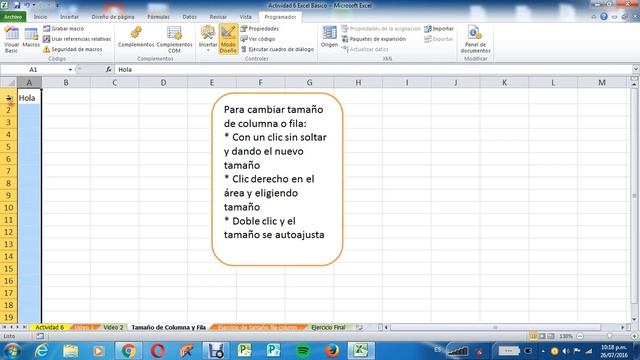Switch to Page Layout view
Image resolution: width=640 pixels, height=360 pixels.
(542, 336)
